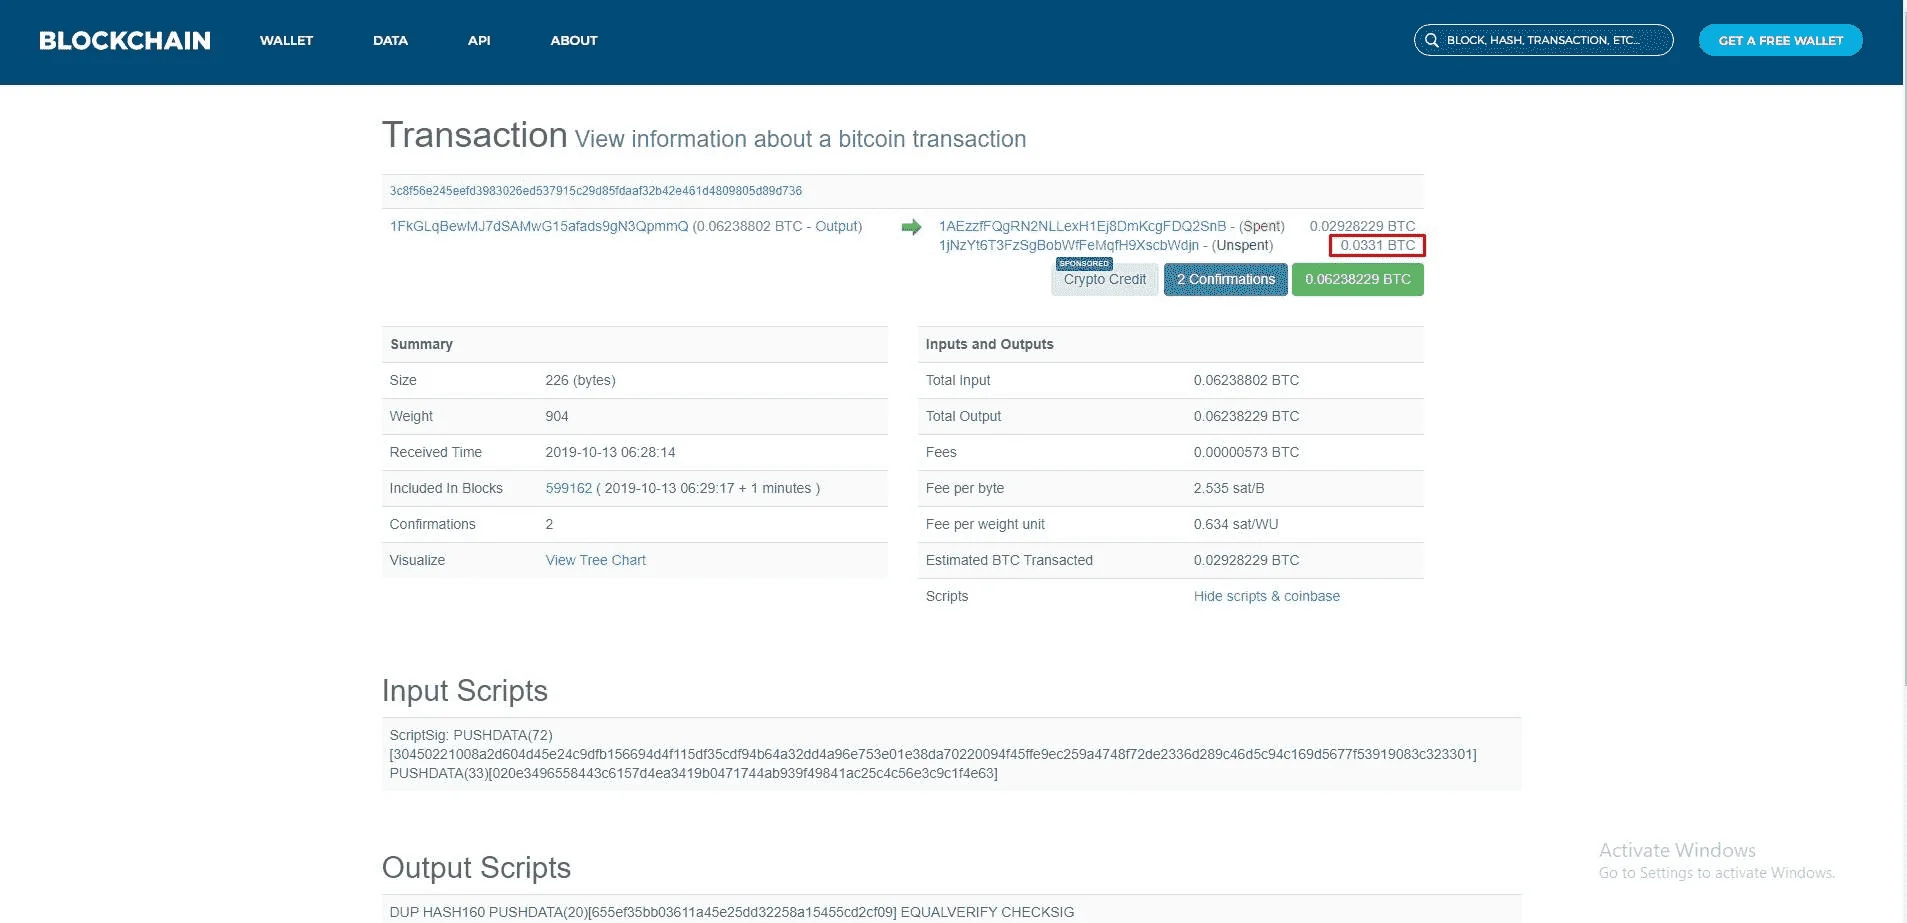This screenshot has width=1907, height=923.
Task: Click the GET A FREE WALLET button
Action: click(x=1780, y=40)
